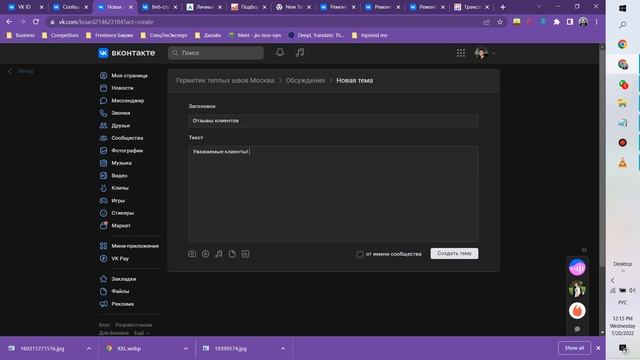The height and width of the screenshot is (360, 640).
Task: Expand options for XXL.webp download
Action: pyautogui.click(x=186, y=349)
